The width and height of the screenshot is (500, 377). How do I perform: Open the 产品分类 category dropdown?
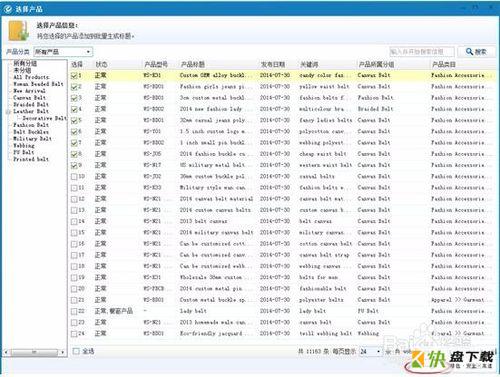[x=63, y=52]
